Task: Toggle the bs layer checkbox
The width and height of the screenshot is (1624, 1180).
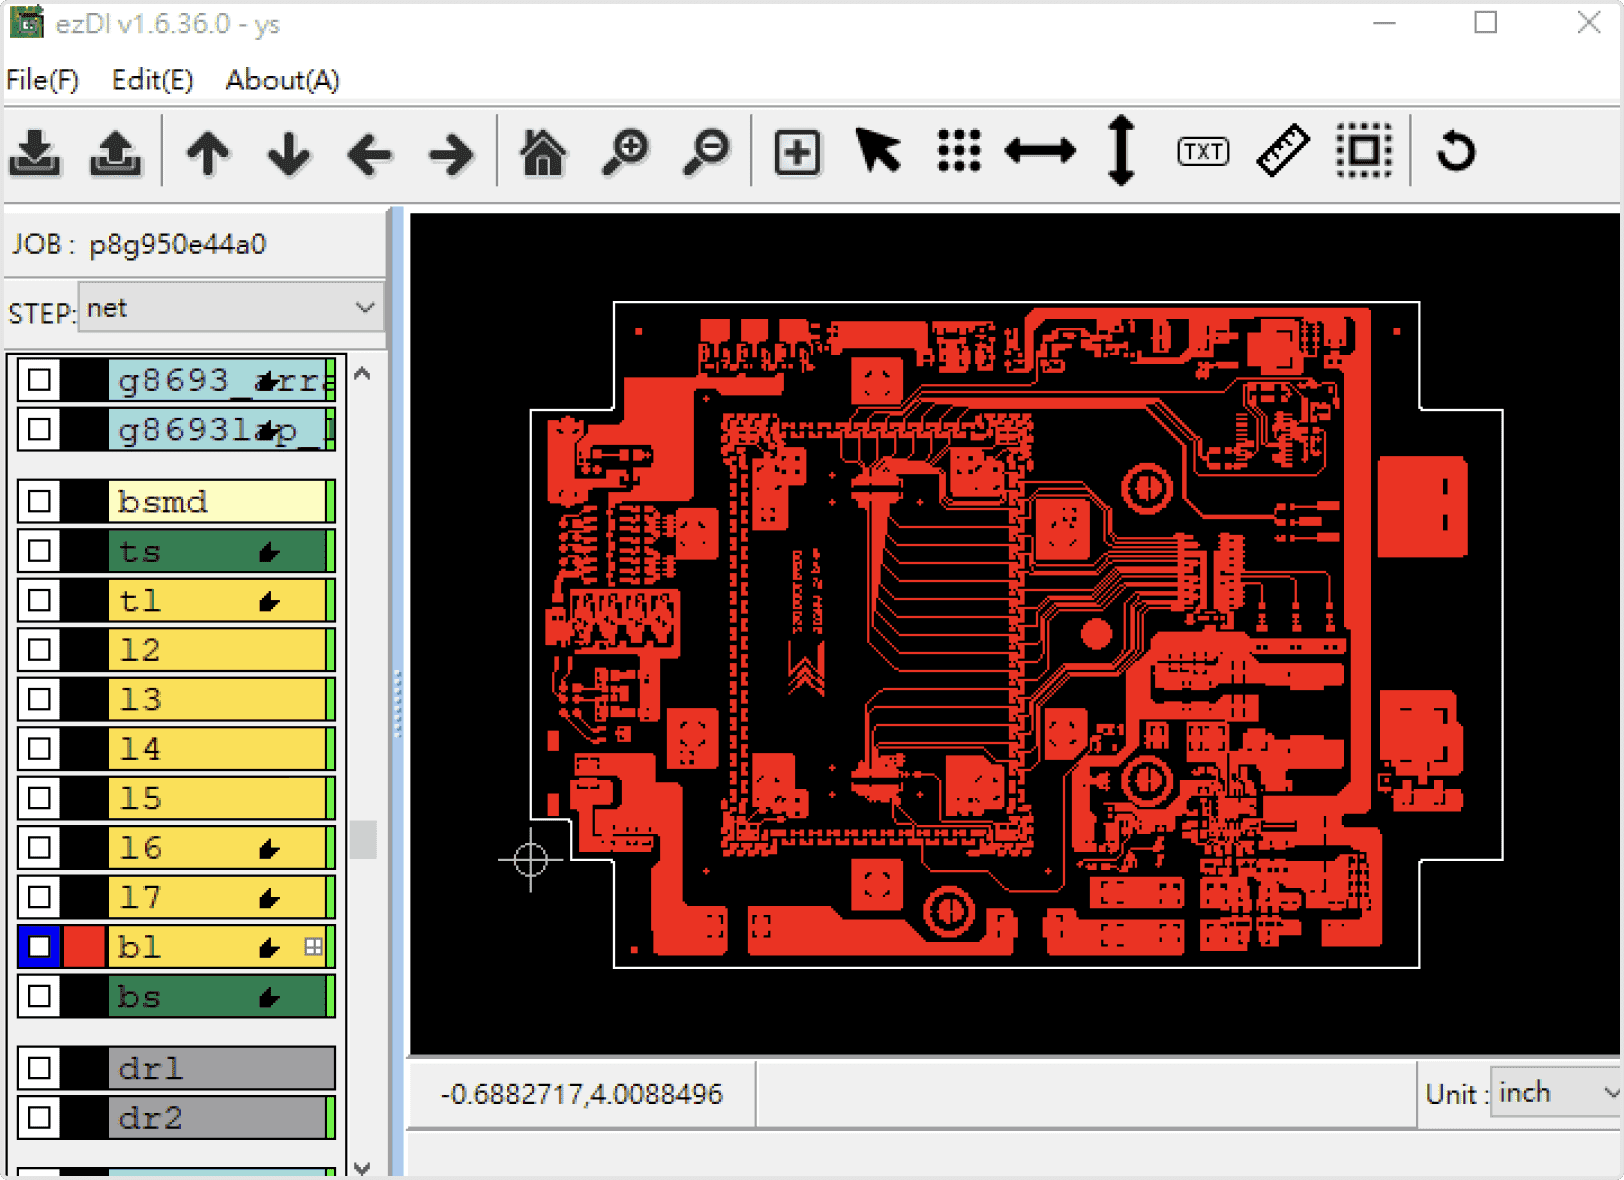Action: 39,996
